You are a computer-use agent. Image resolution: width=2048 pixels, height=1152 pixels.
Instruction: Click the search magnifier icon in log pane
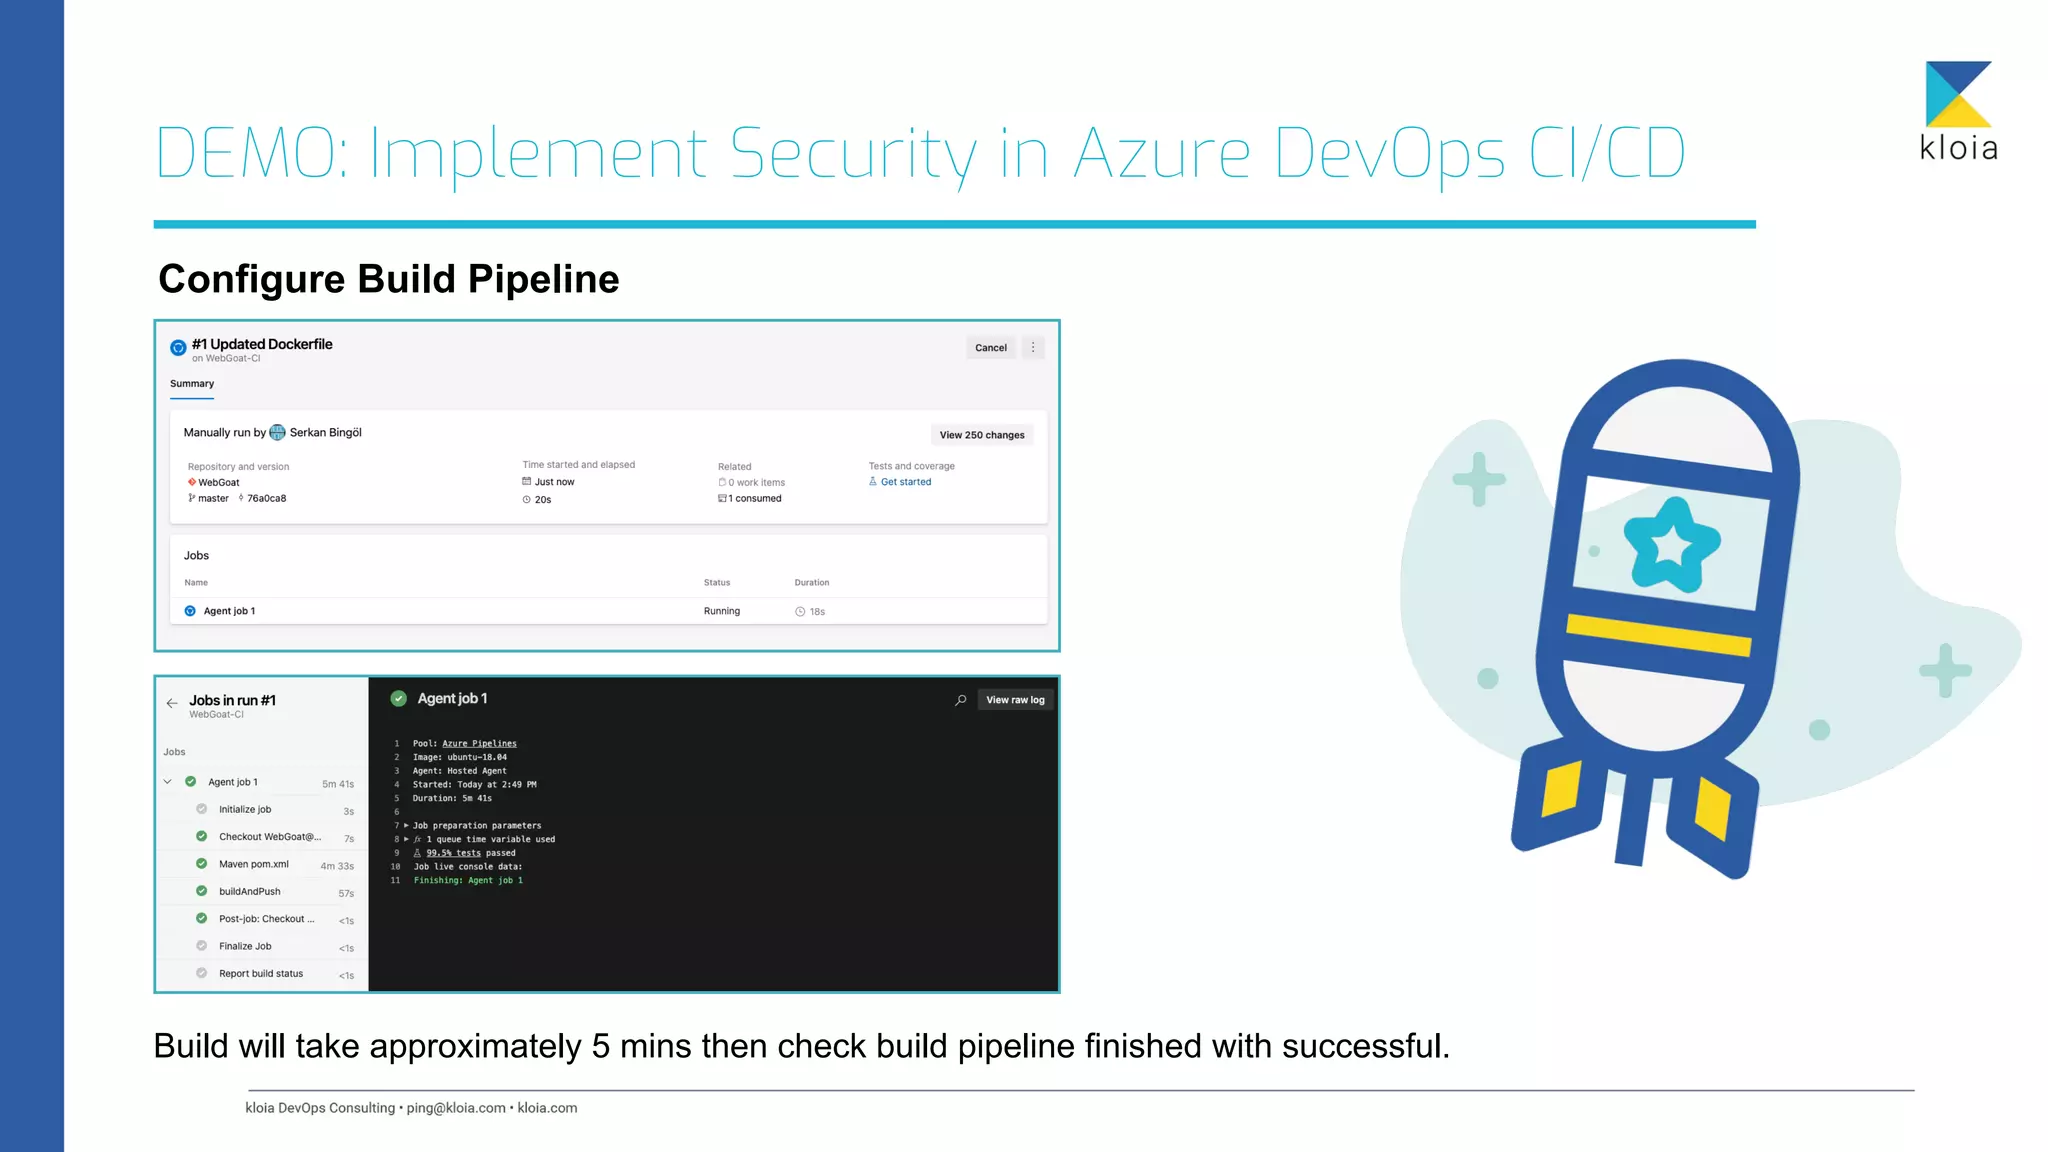pyautogui.click(x=960, y=700)
